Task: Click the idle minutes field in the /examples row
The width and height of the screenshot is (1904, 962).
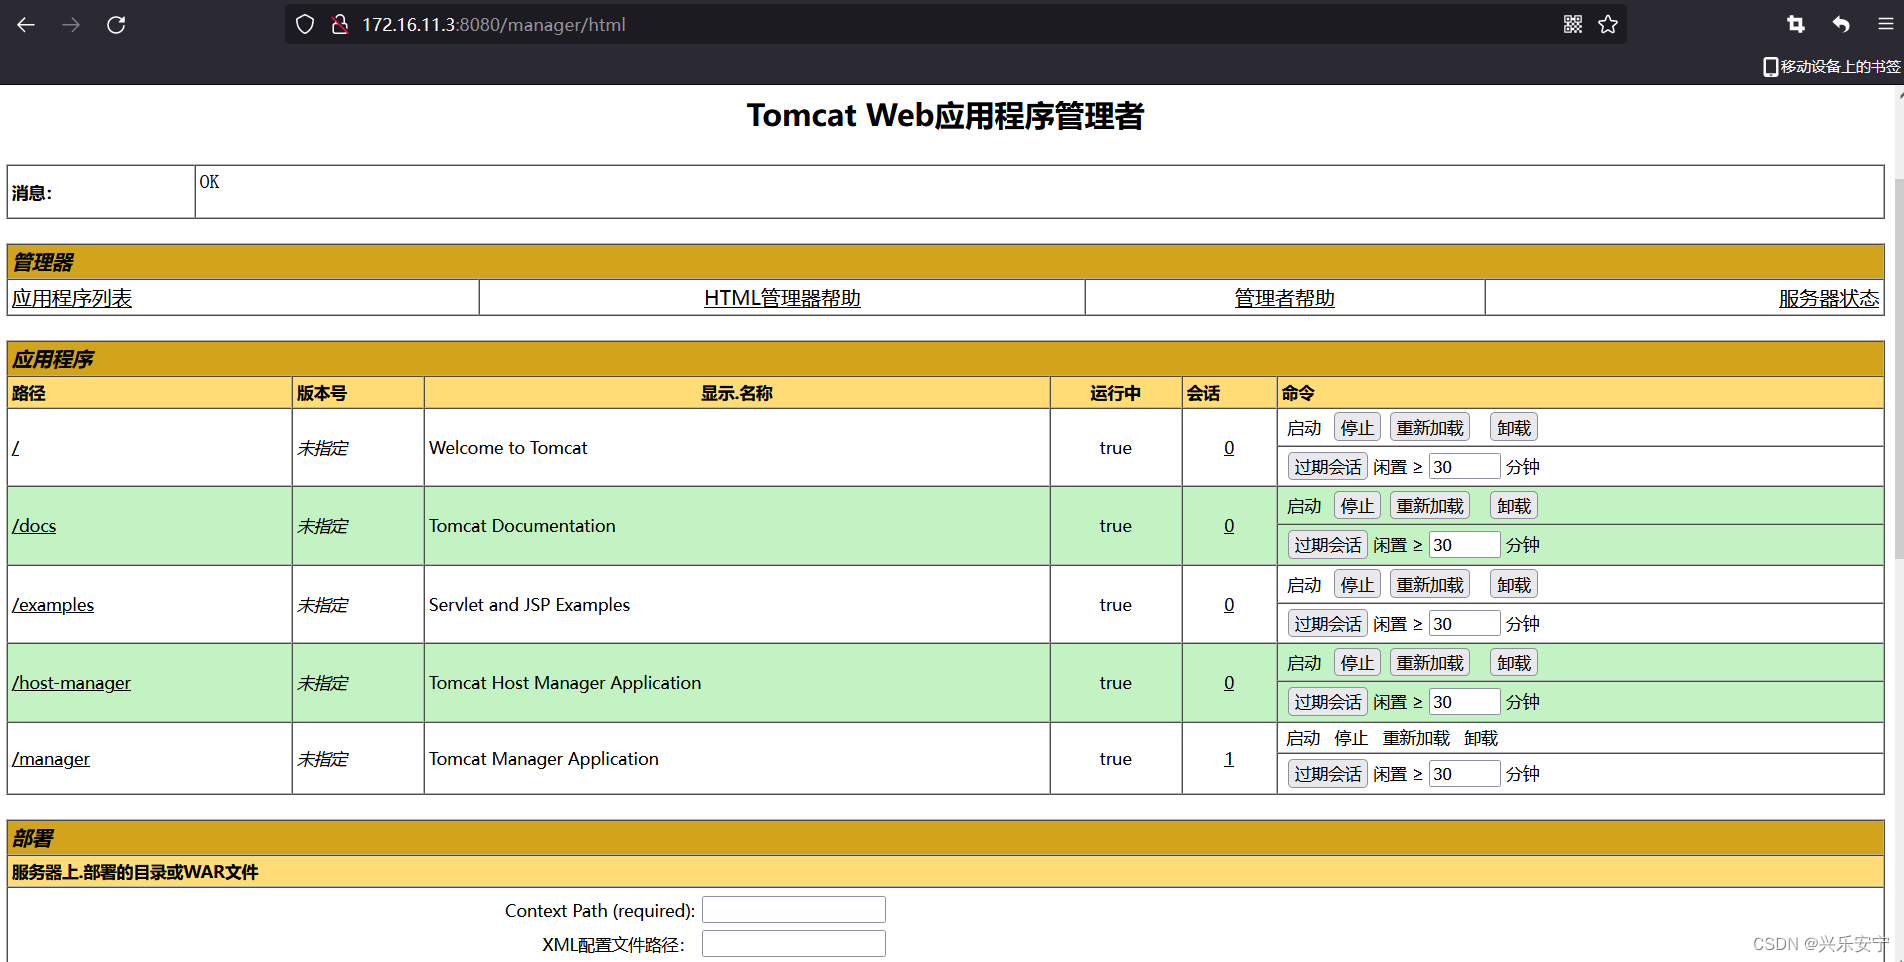Action: coord(1464,624)
